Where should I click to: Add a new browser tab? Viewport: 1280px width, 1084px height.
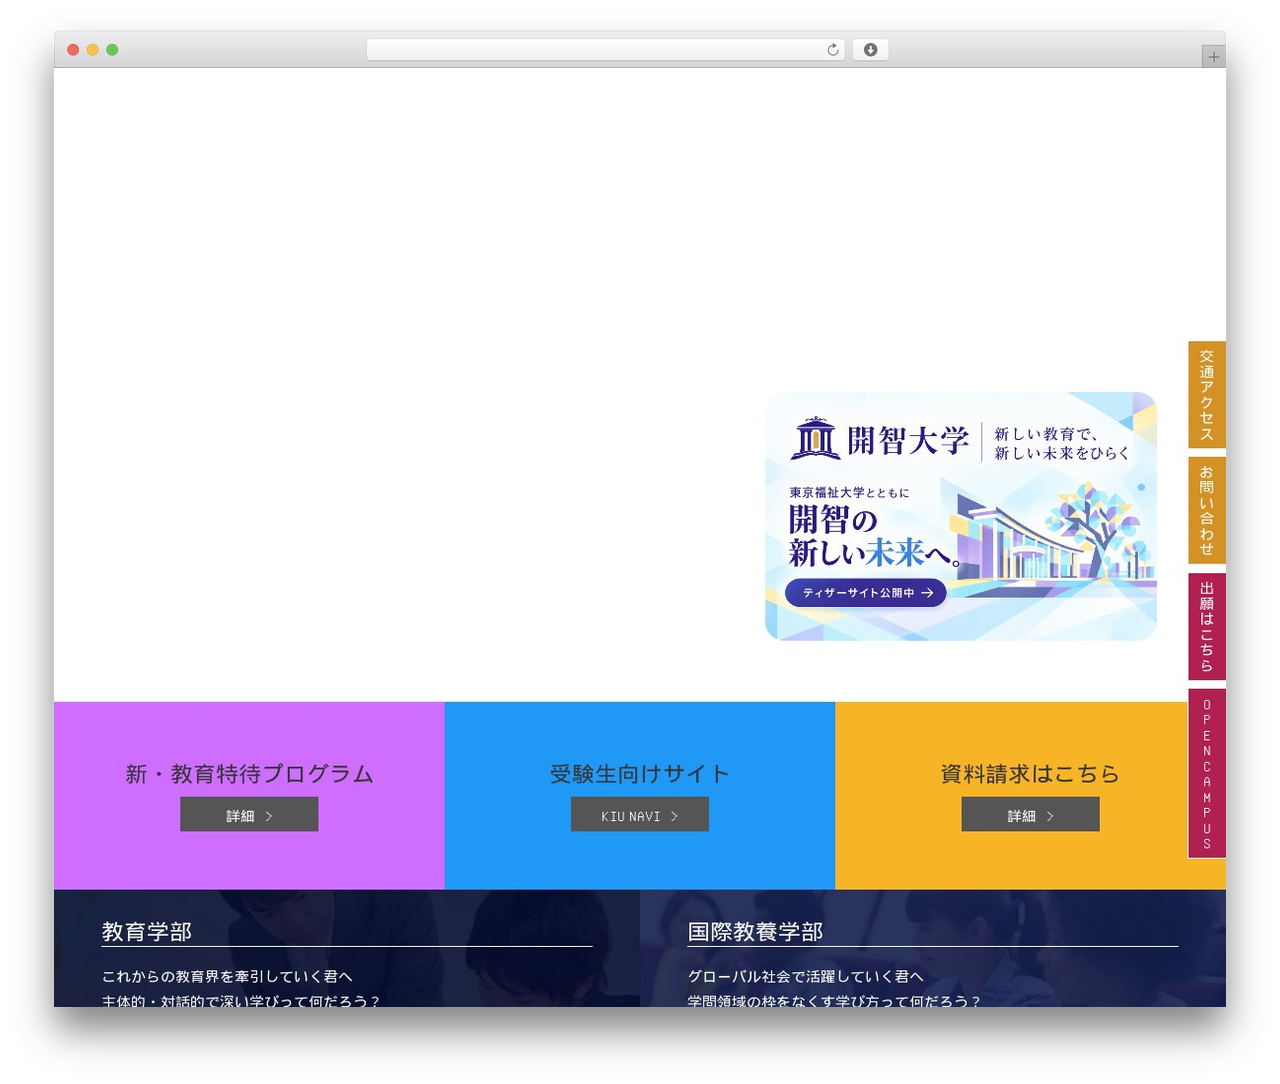point(1213,57)
